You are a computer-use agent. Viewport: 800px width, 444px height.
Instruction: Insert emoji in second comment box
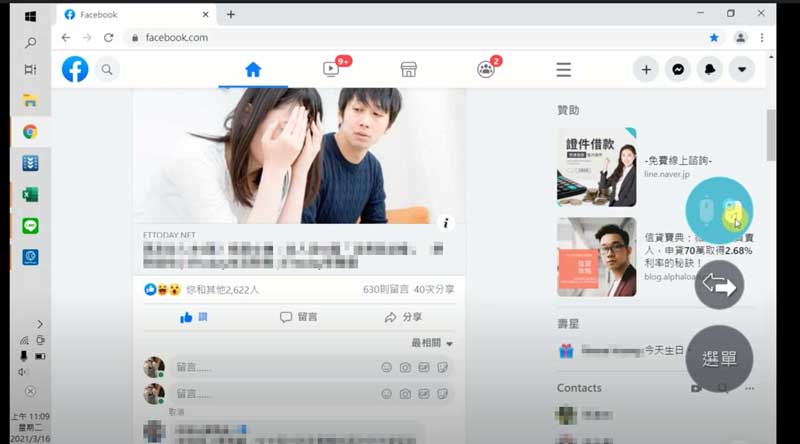(386, 394)
